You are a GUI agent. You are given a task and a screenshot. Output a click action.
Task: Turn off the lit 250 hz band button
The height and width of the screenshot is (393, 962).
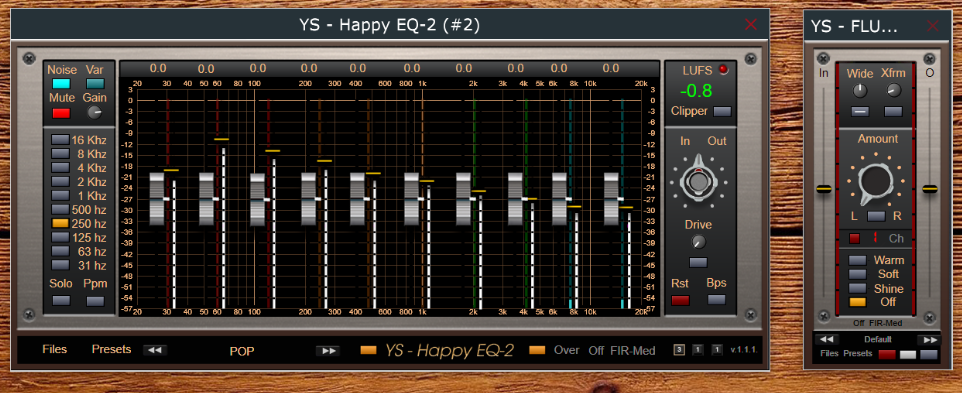coord(60,224)
